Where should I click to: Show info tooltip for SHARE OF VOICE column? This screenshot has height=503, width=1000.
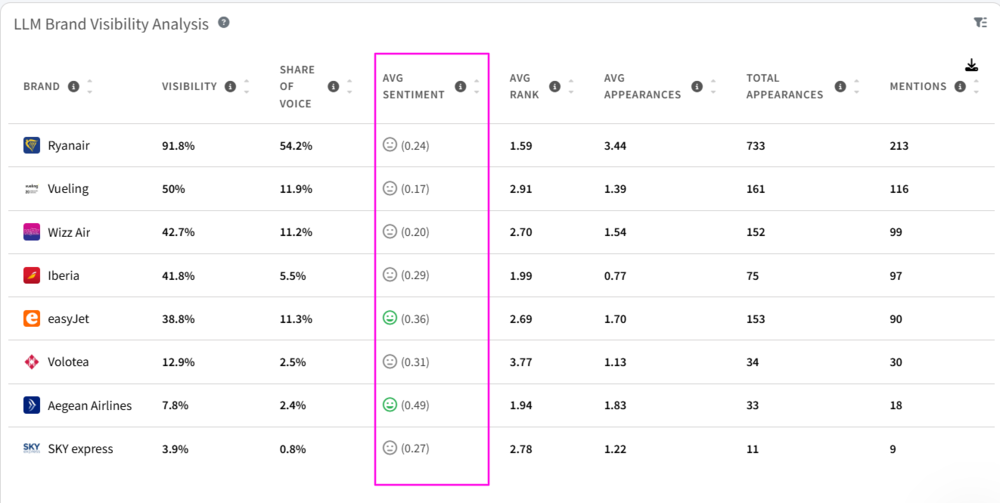click(x=333, y=86)
